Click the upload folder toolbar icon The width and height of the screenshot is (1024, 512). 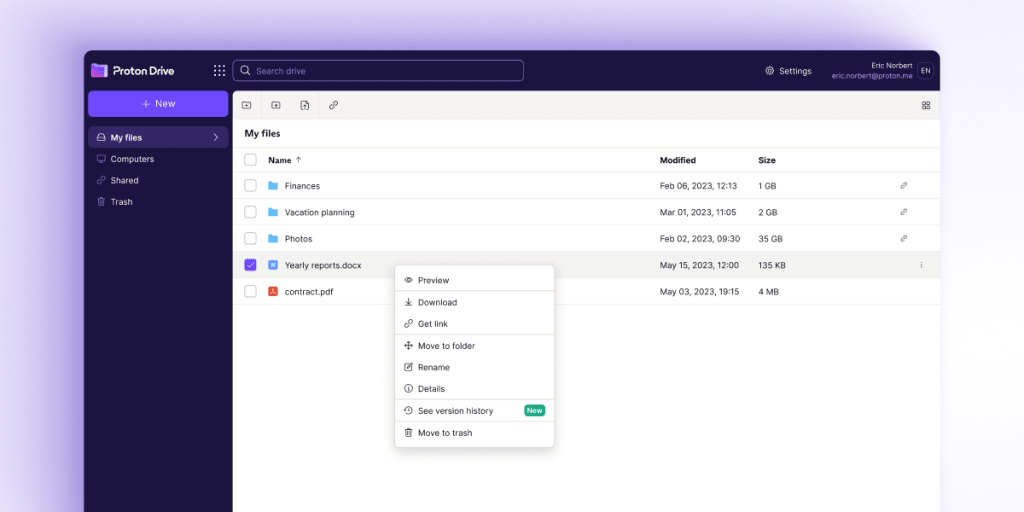pos(276,105)
